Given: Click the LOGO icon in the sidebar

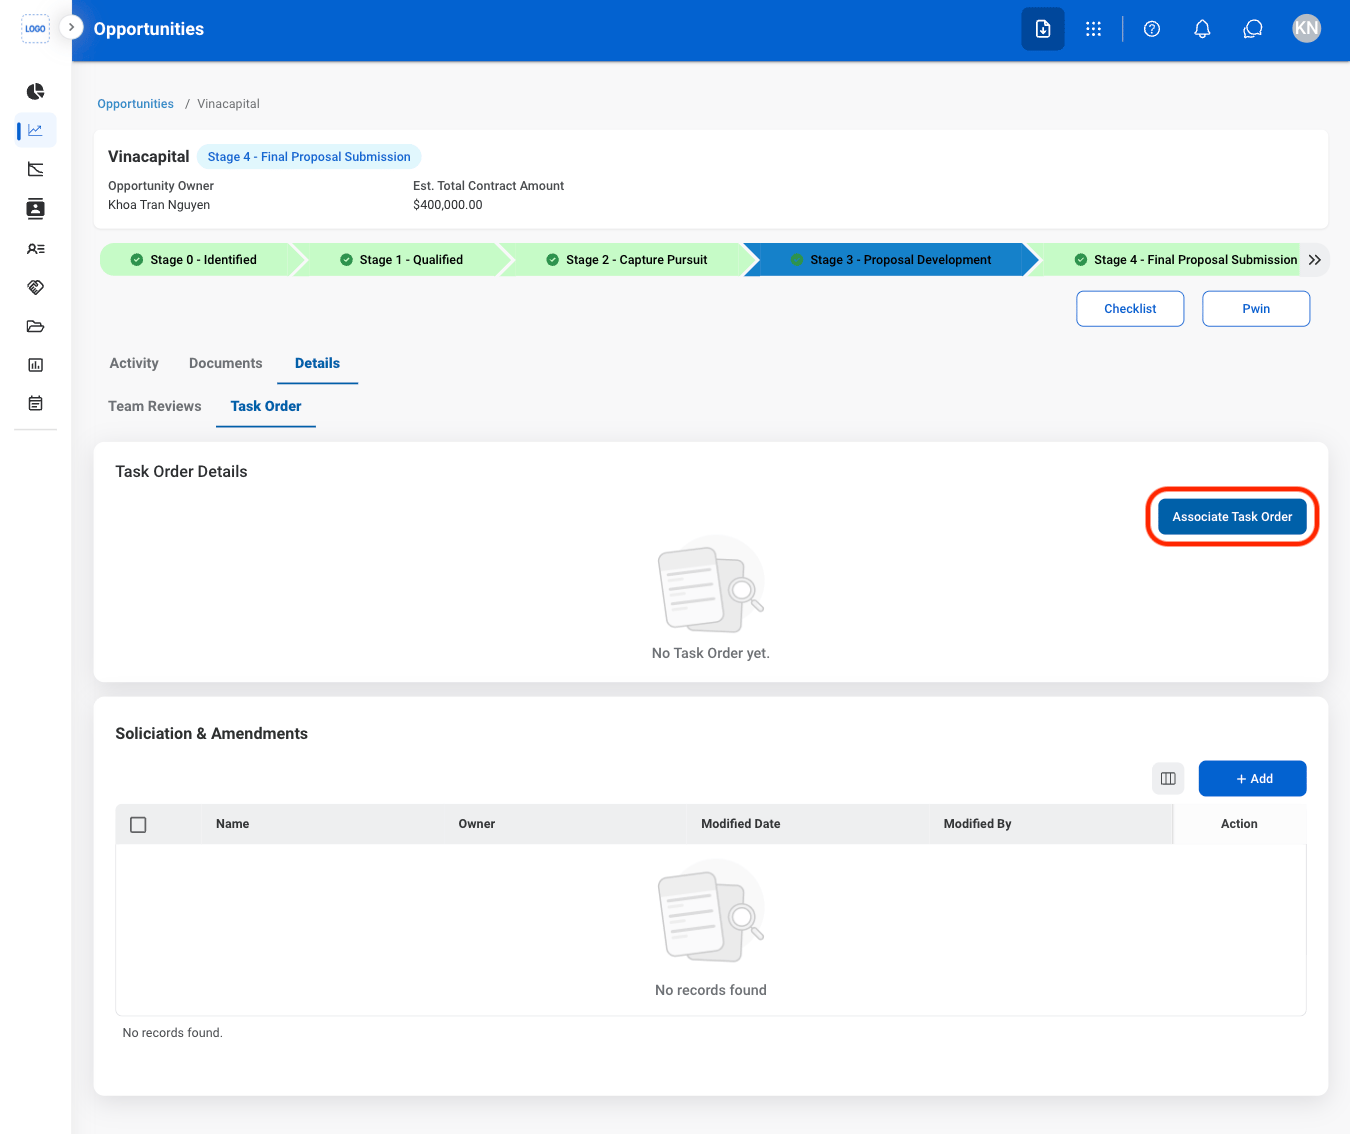Looking at the screenshot, I should [x=35, y=29].
